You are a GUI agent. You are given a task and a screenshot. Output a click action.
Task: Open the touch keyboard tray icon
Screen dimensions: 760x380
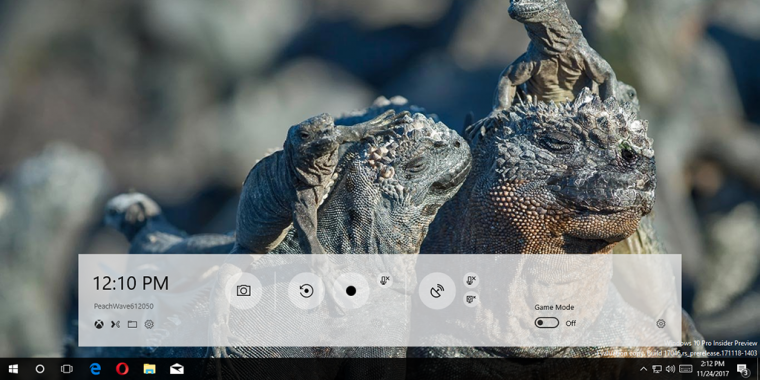(685, 369)
